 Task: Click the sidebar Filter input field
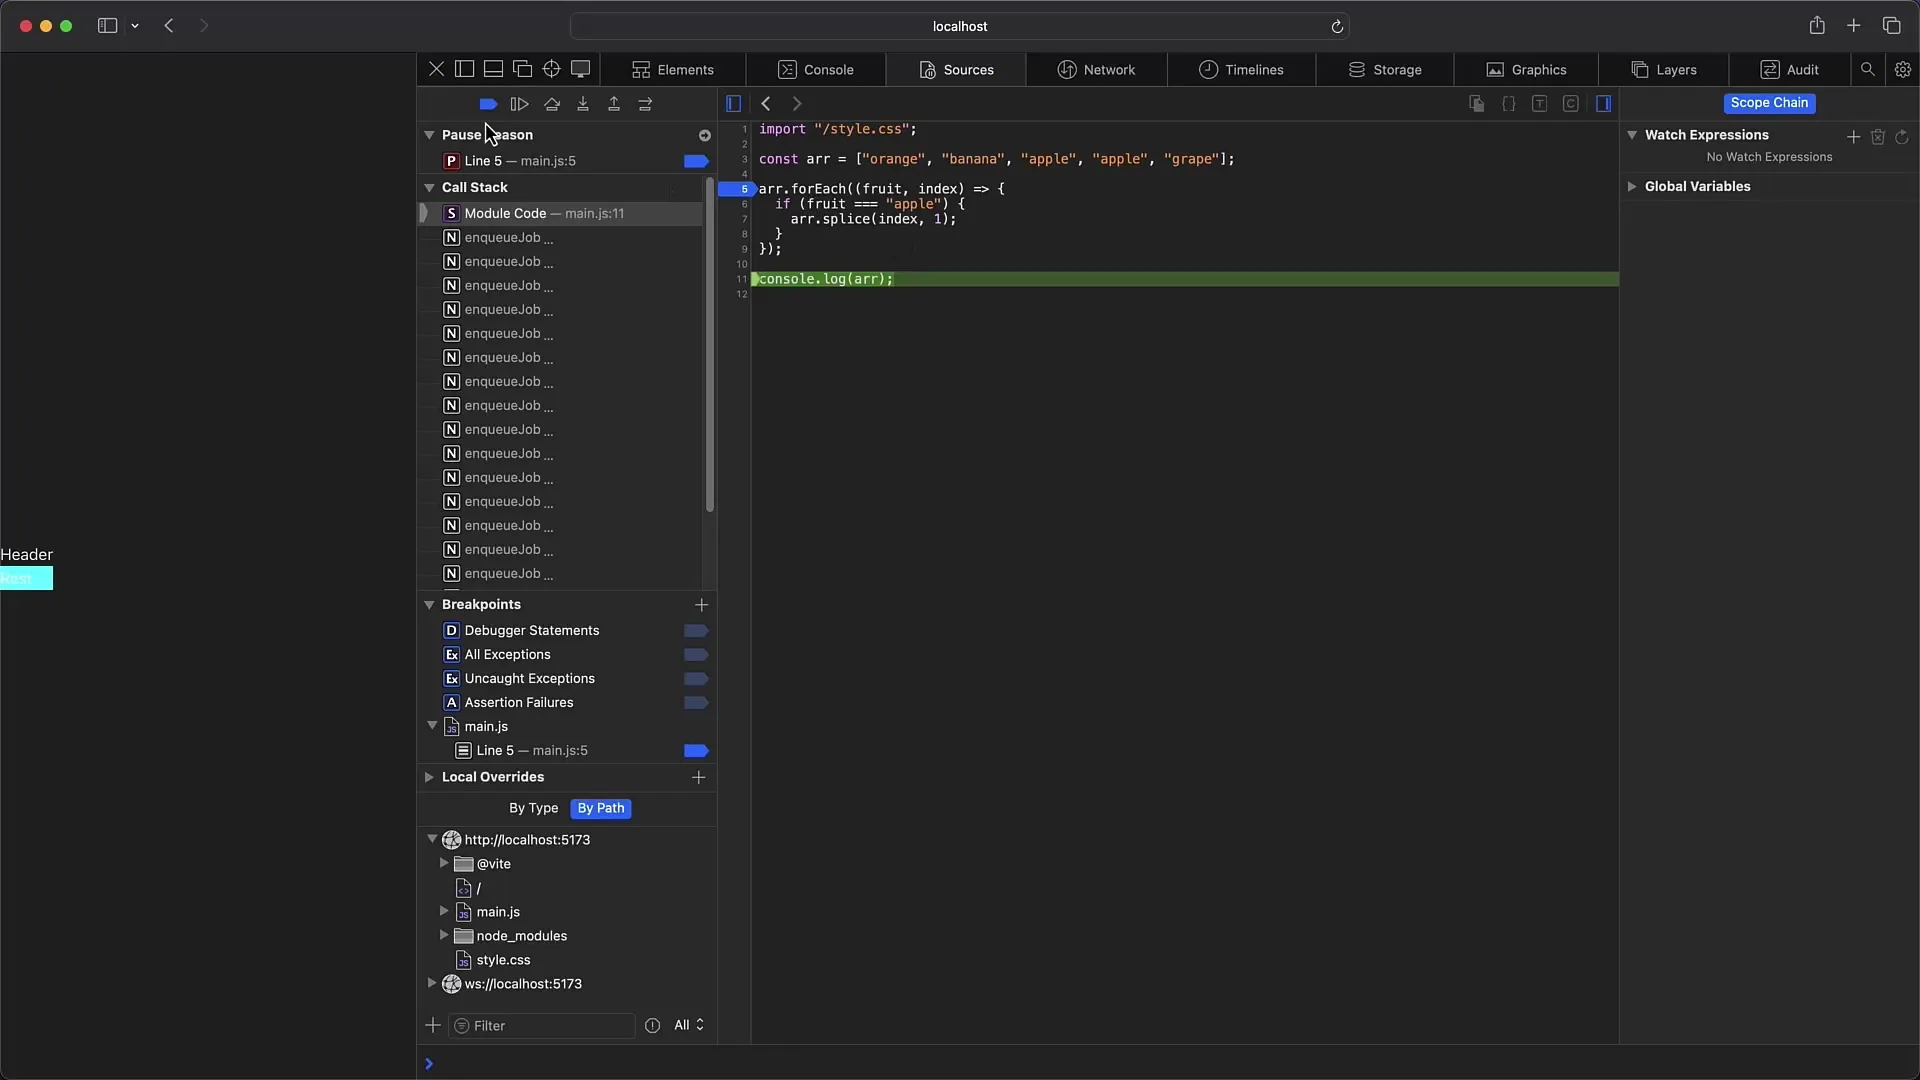542,1026
